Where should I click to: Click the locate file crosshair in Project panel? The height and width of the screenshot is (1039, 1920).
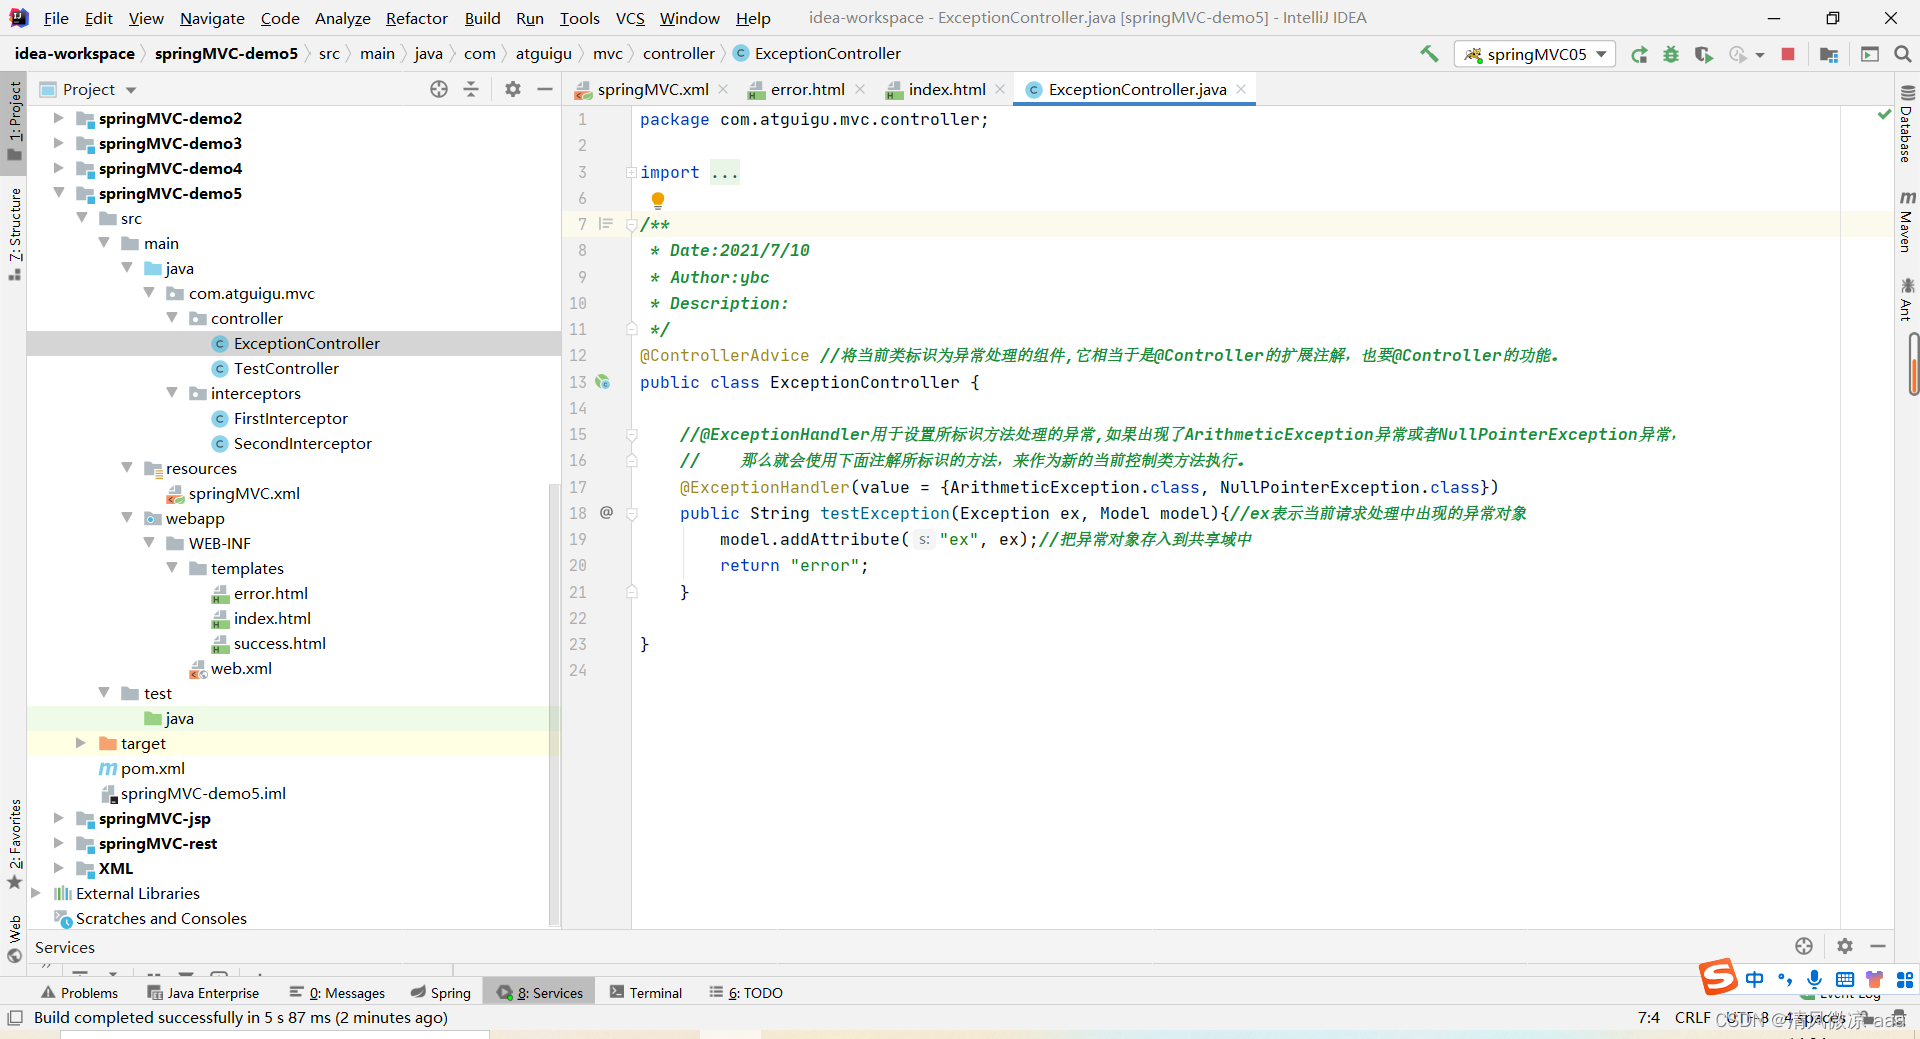pos(439,89)
